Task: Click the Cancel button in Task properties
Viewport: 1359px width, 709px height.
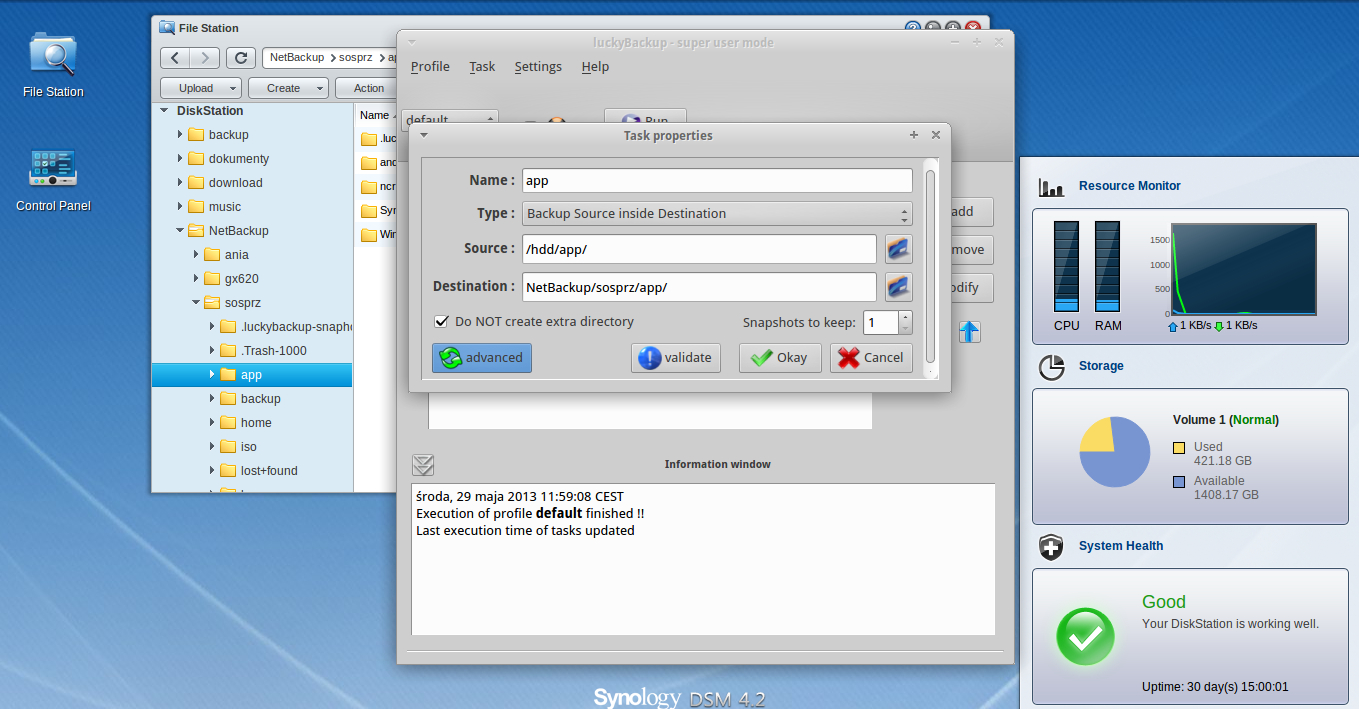Action: click(x=871, y=358)
